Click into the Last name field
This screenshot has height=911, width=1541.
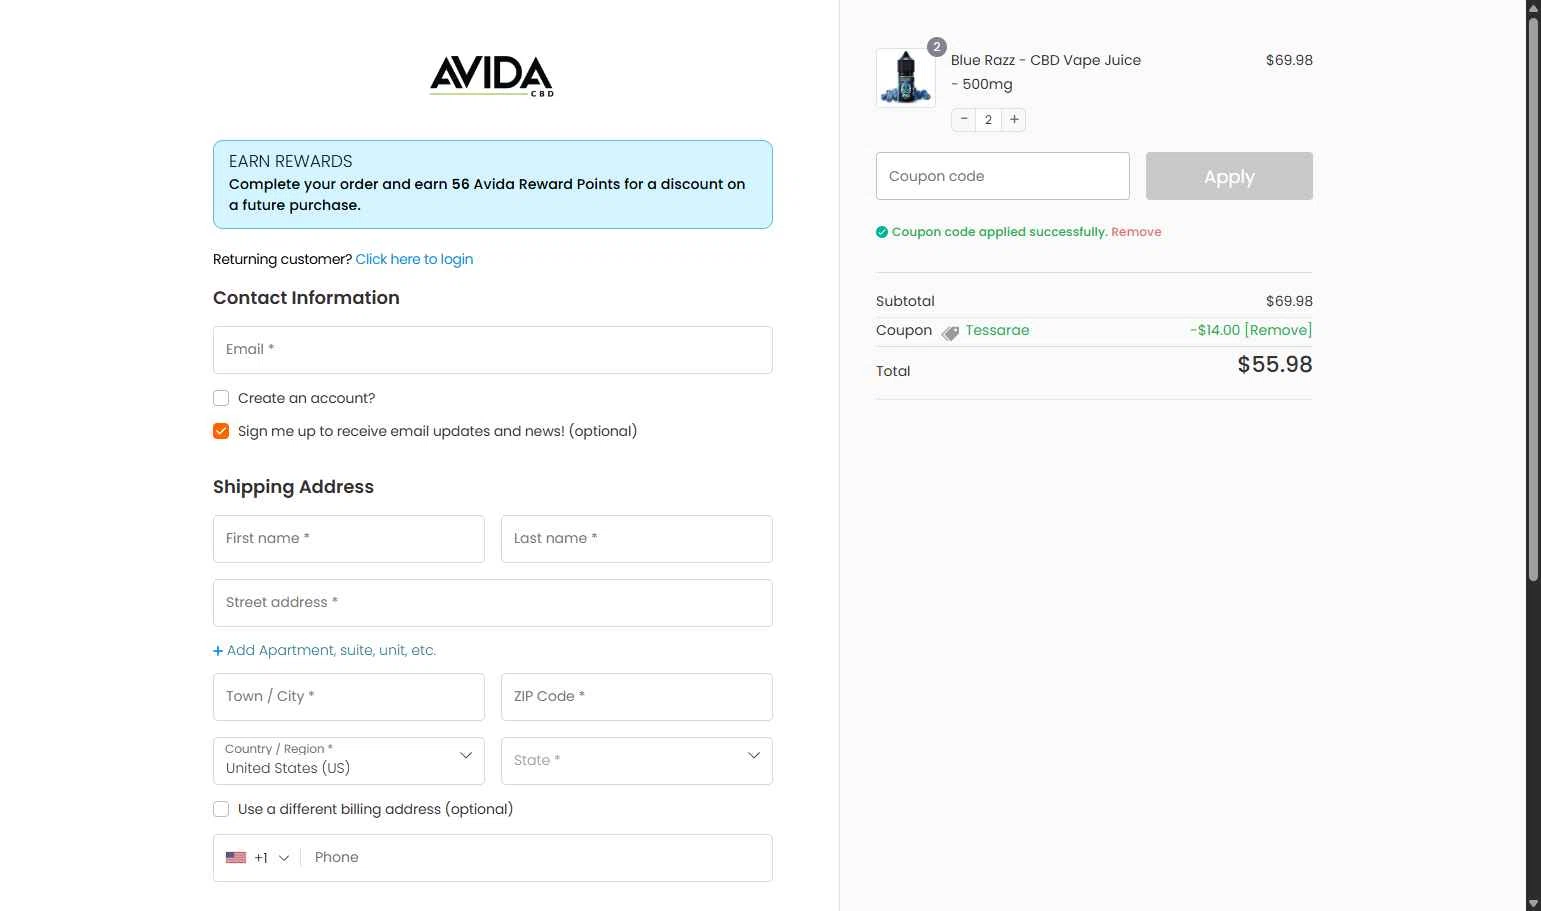637,539
